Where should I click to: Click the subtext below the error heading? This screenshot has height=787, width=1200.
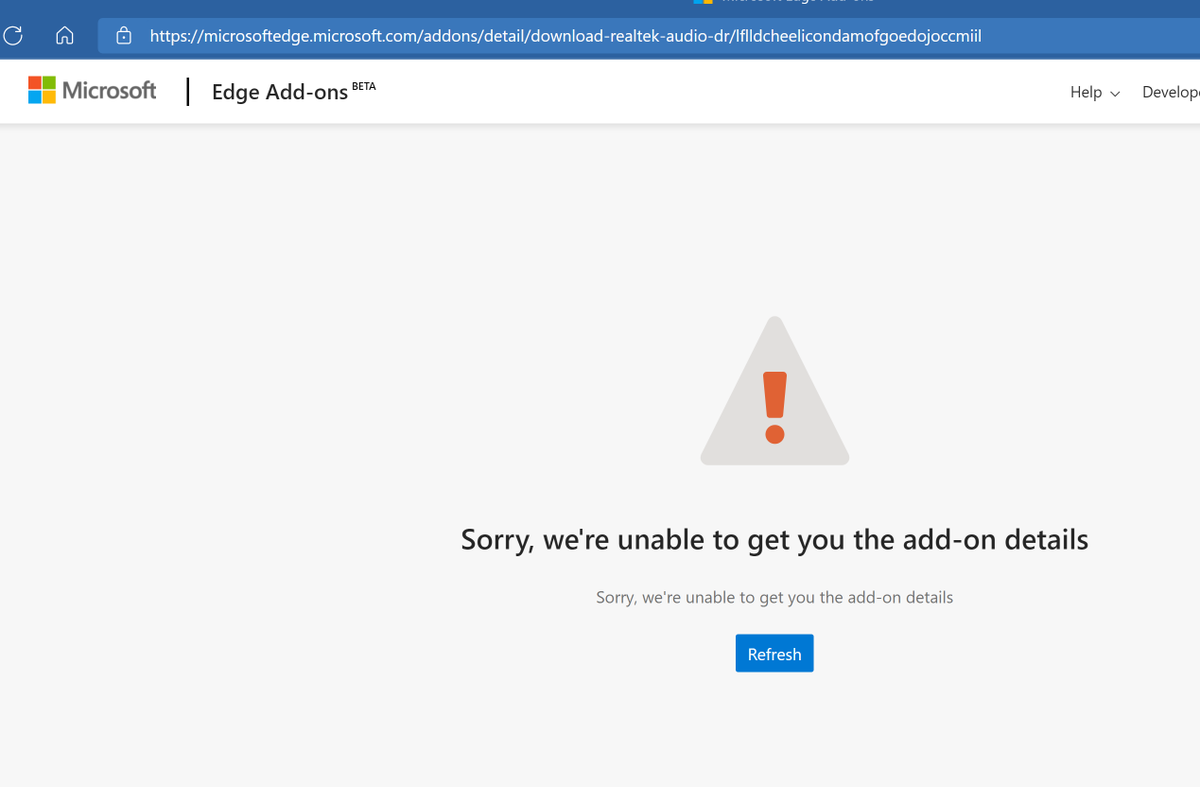point(774,597)
